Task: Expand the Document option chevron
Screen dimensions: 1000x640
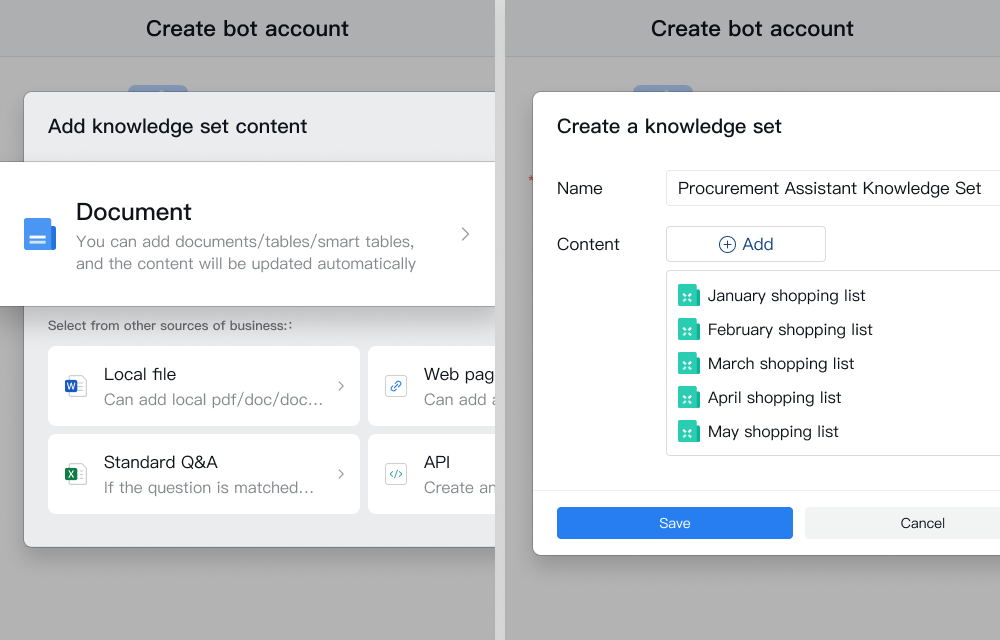Action: click(x=465, y=234)
